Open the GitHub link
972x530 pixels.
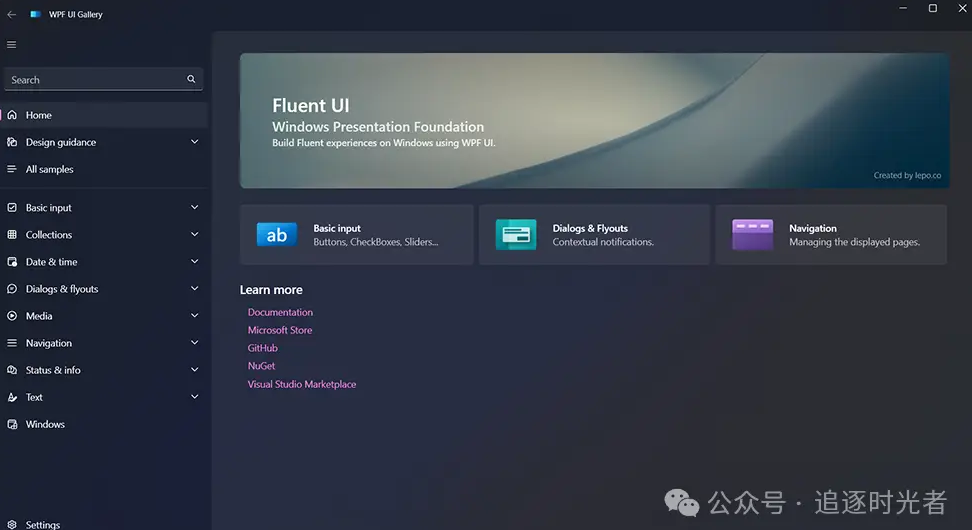pyautogui.click(x=263, y=348)
